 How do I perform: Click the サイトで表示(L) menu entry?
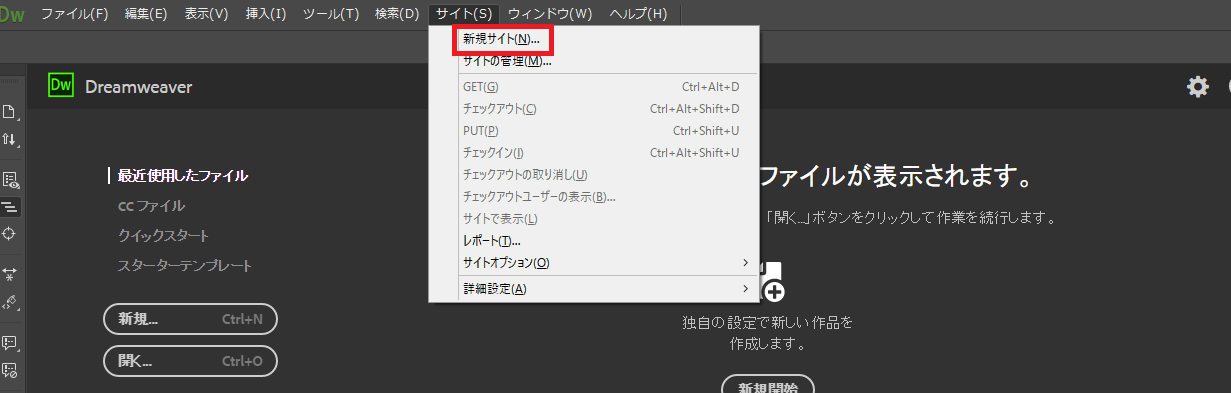click(x=594, y=219)
